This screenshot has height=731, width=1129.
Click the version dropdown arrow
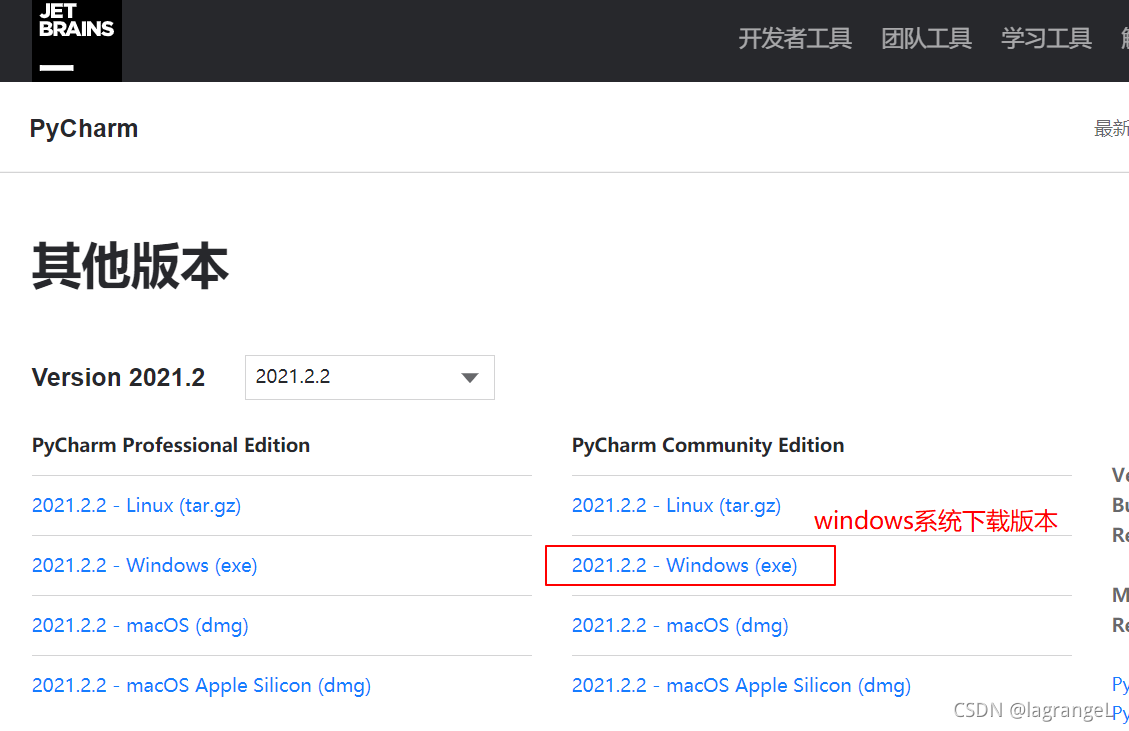pos(470,377)
